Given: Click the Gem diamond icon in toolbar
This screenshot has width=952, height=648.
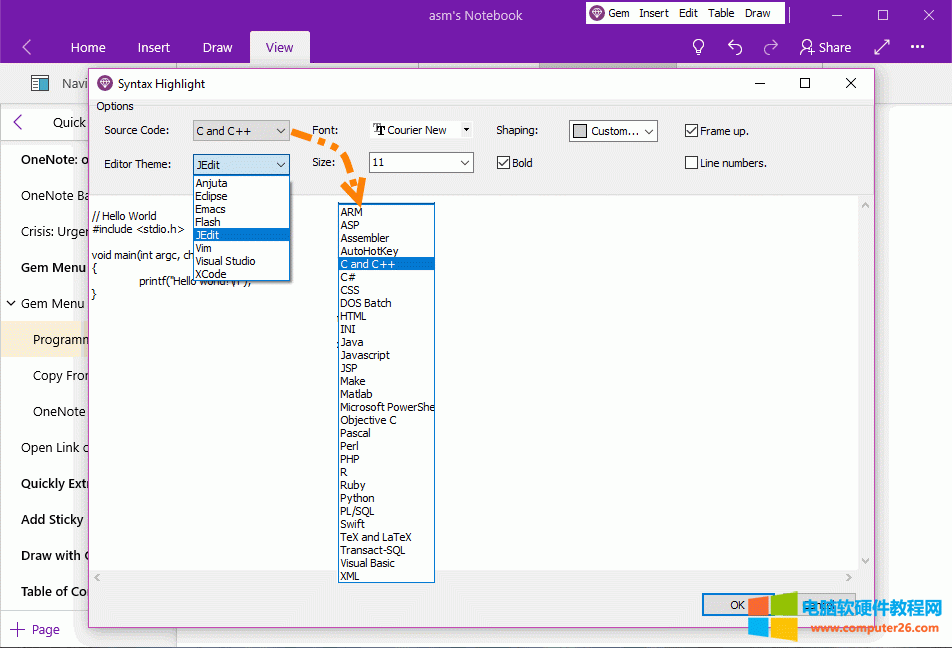Looking at the screenshot, I should pyautogui.click(x=597, y=13).
